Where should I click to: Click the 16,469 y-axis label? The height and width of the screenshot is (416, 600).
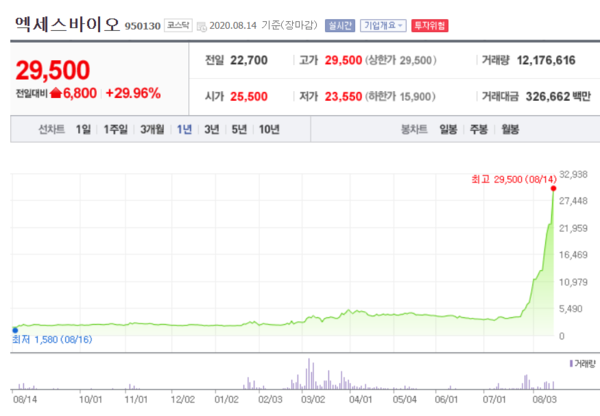573,254
